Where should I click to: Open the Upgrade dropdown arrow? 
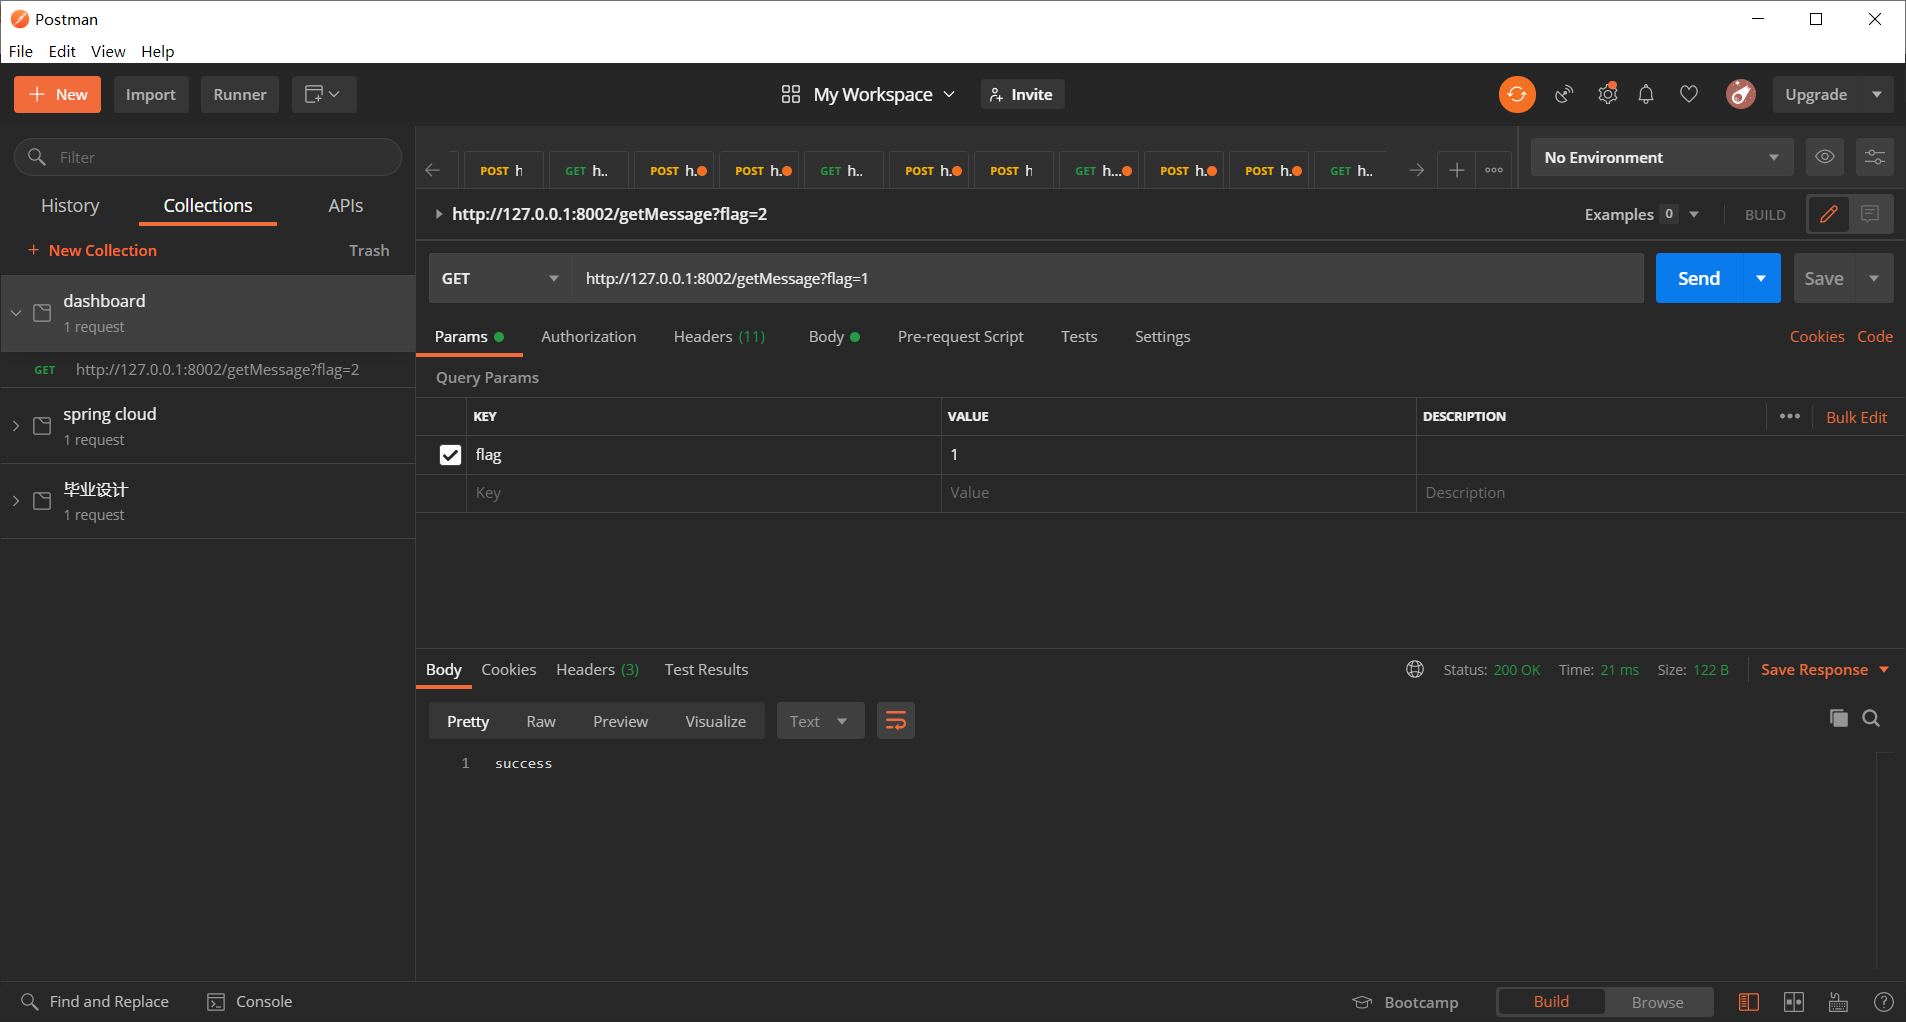1877,94
